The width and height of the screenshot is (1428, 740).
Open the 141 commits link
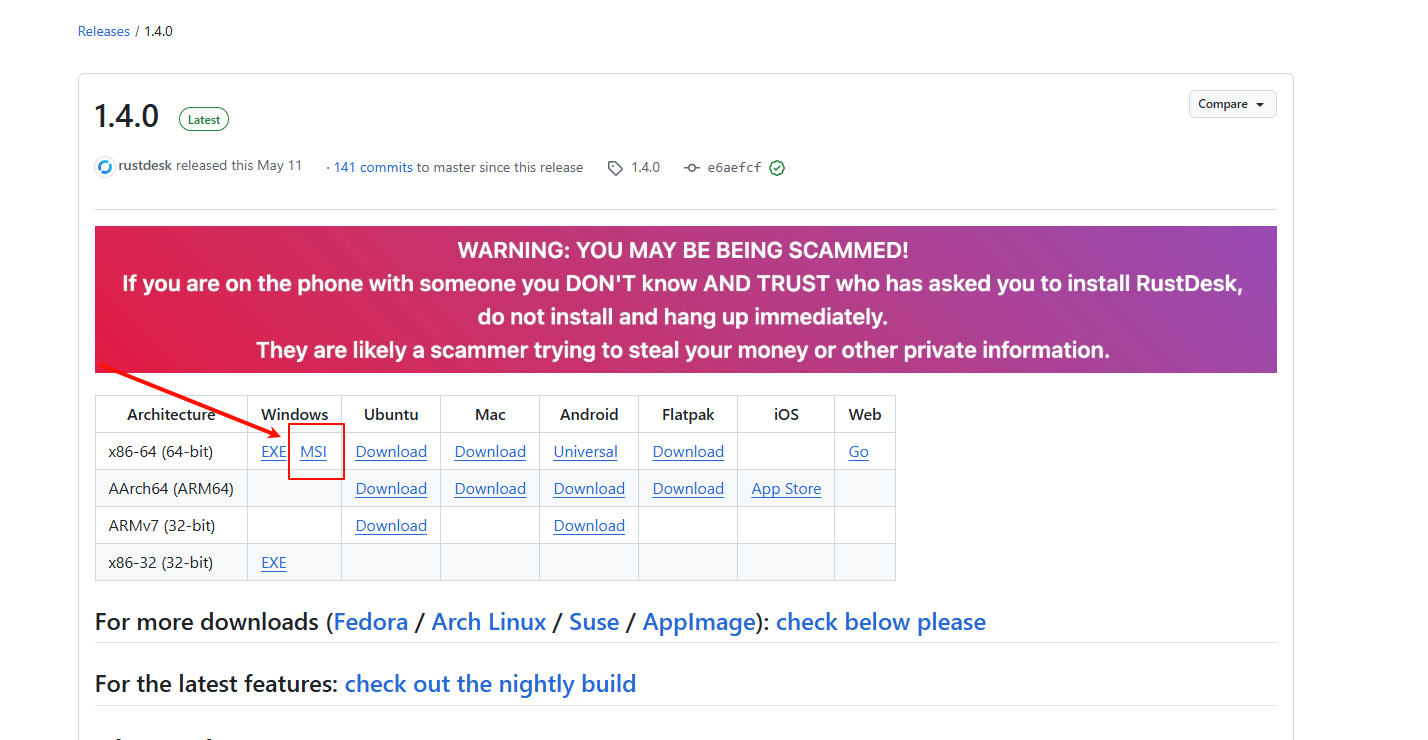pyautogui.click(x=373, y=167)
